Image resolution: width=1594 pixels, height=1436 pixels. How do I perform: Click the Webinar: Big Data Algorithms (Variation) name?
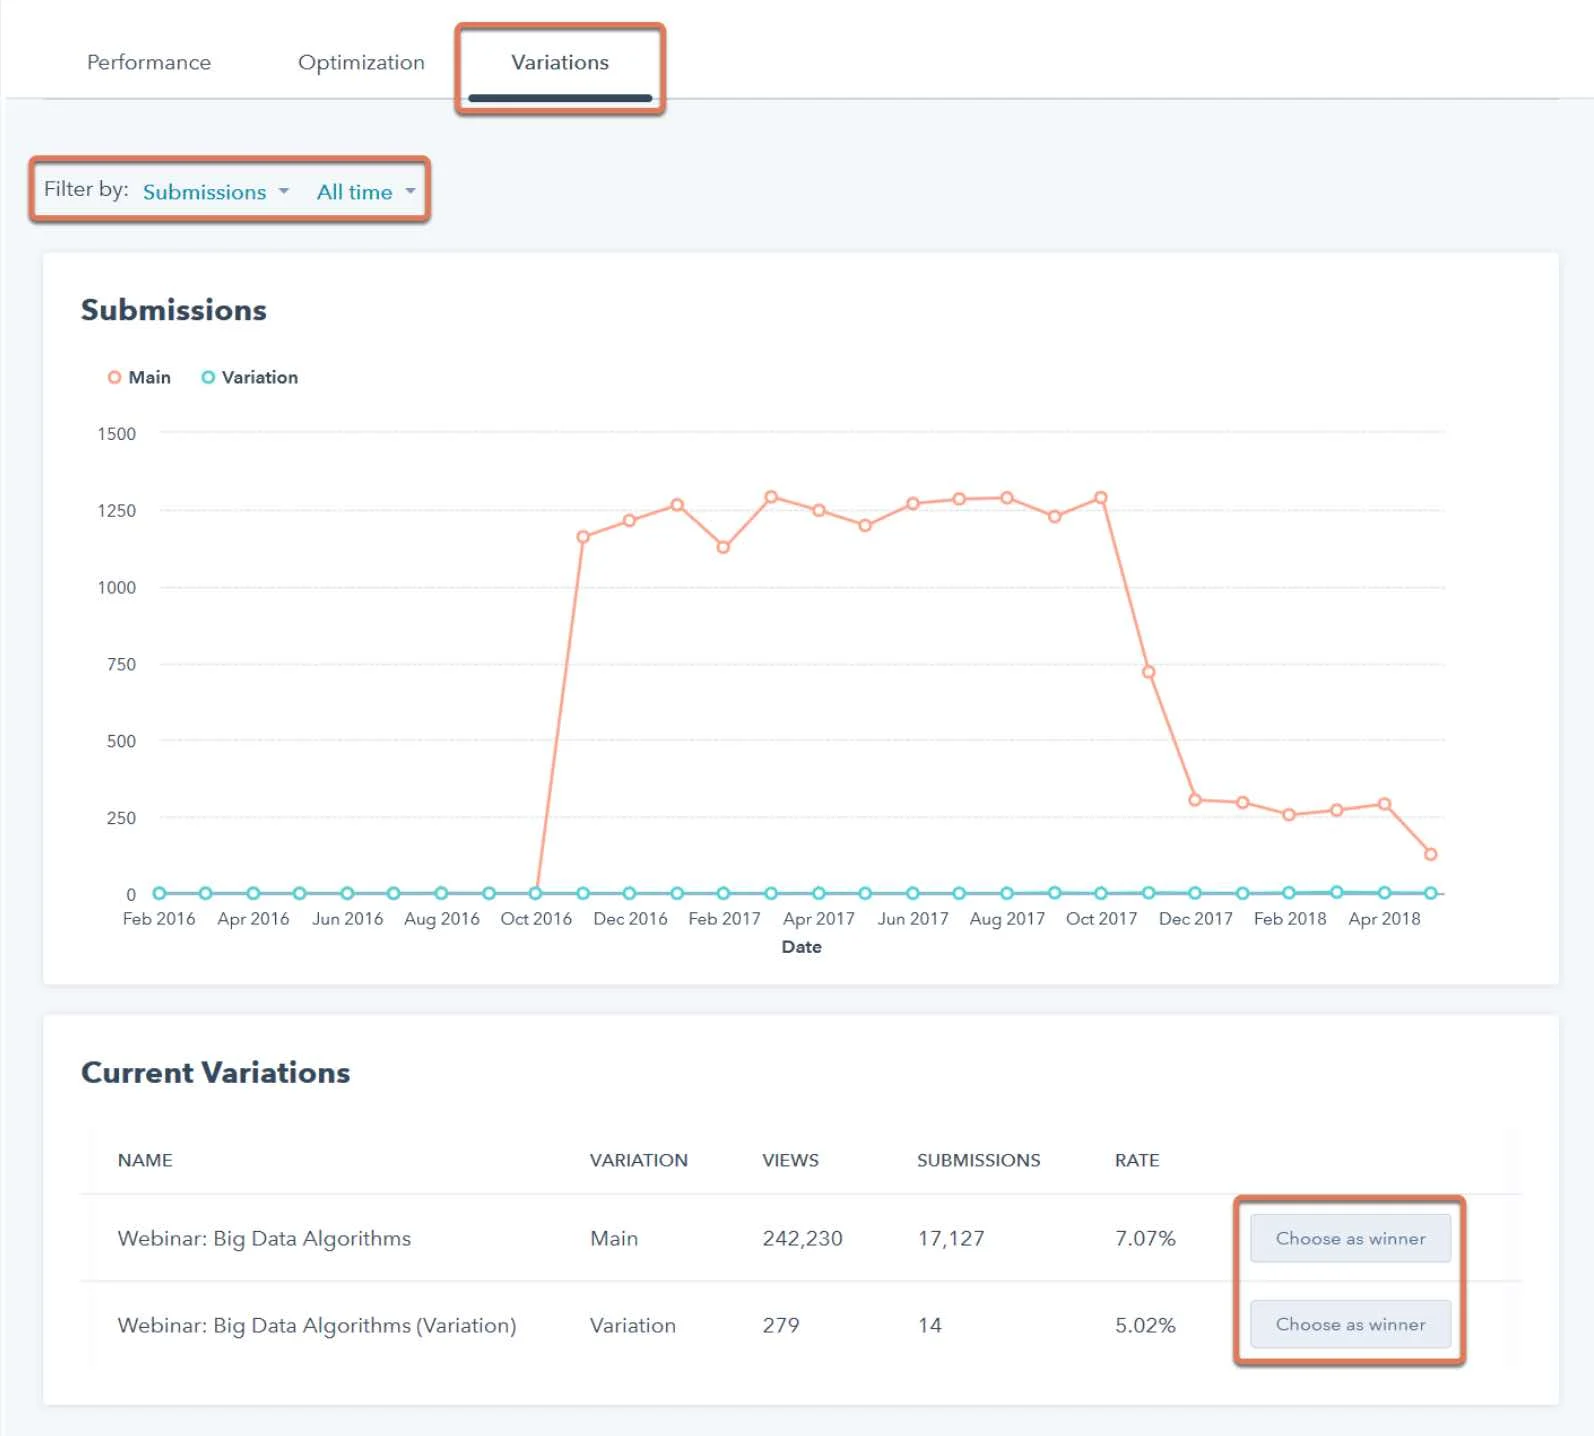click(317, 1325)
